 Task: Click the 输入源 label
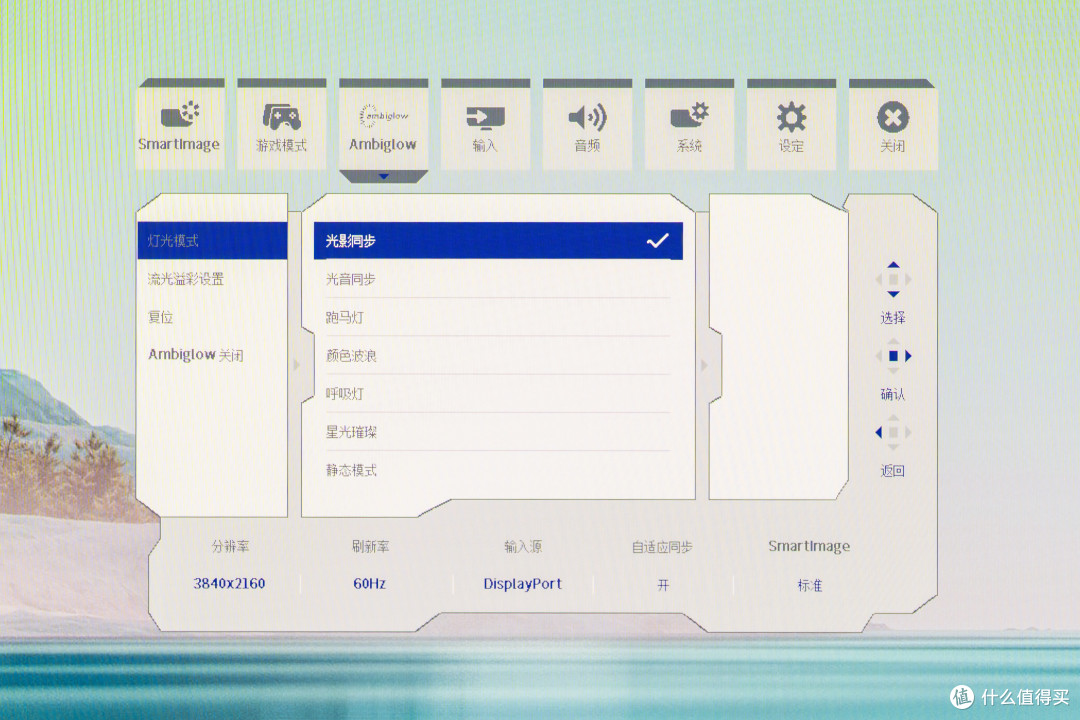(x=523, y=546)
